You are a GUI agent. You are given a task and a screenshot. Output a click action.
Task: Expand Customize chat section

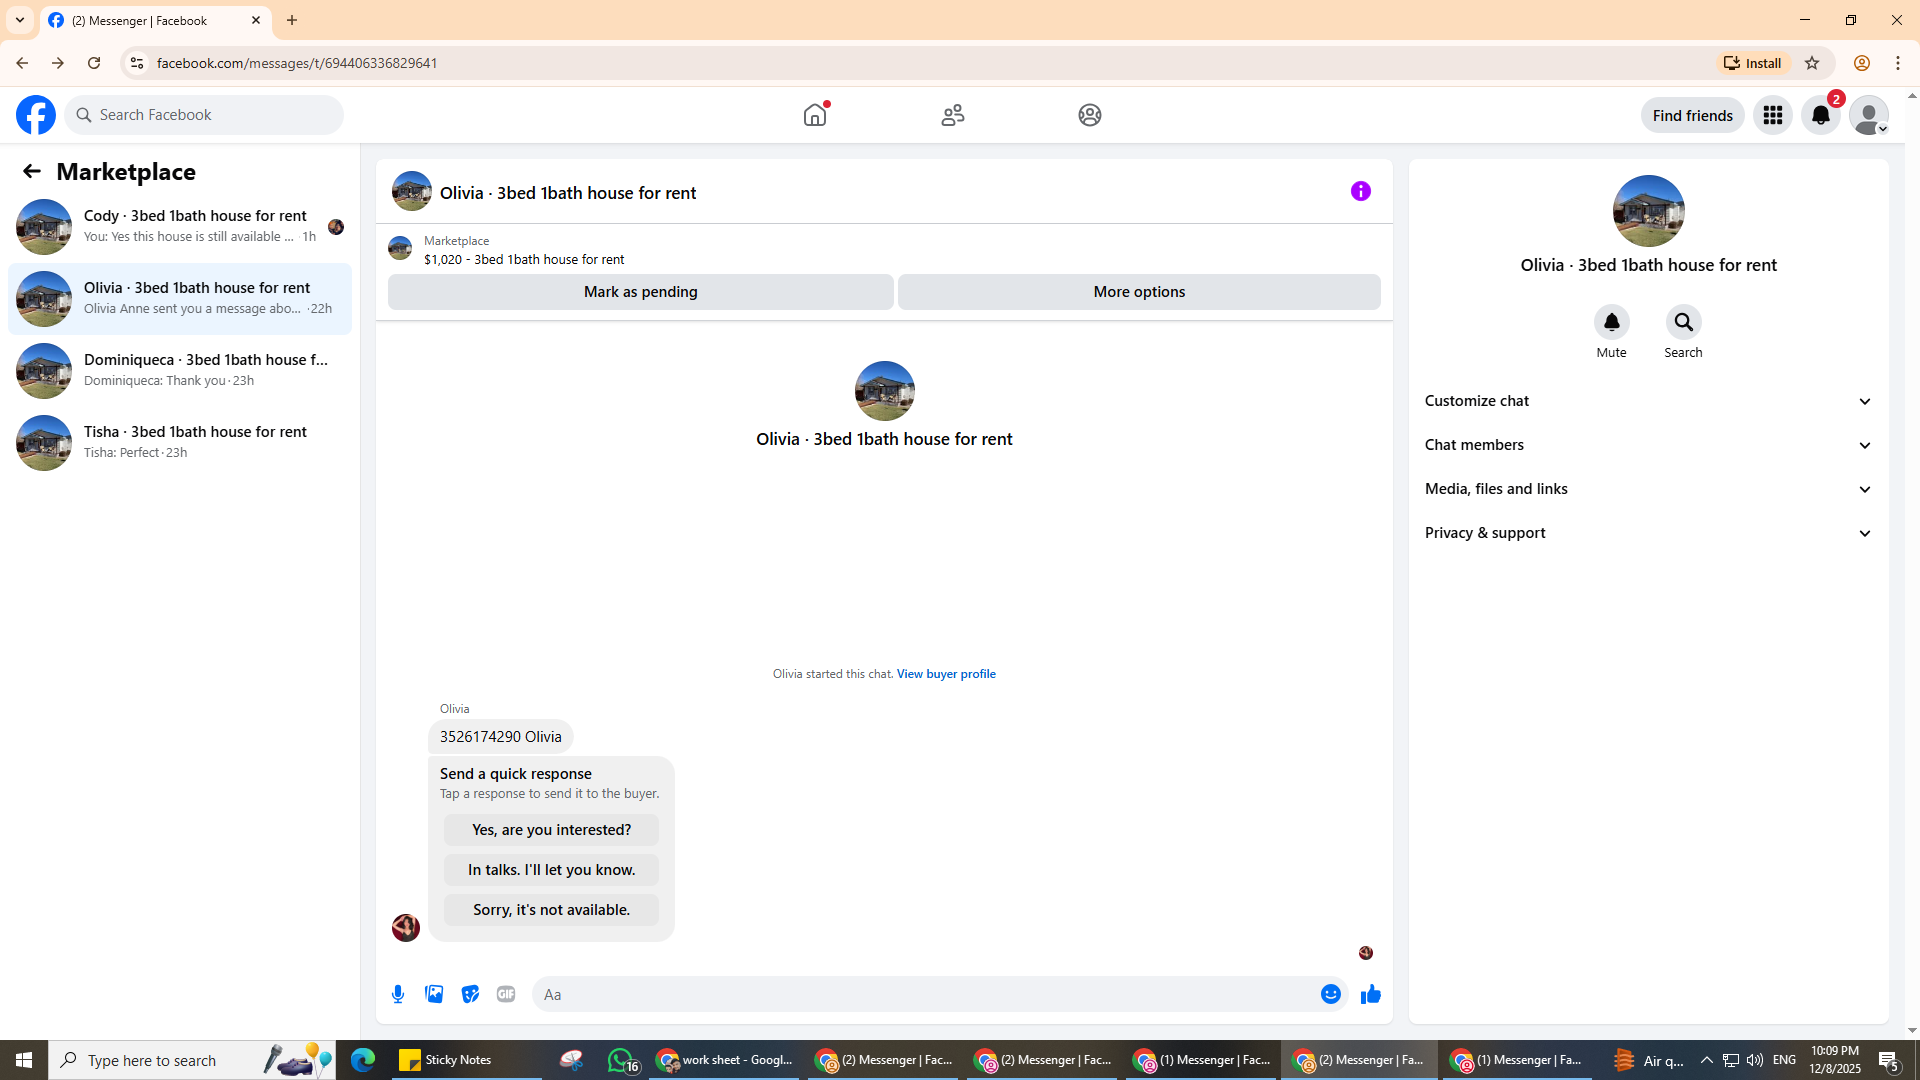pyautogui.click(x=1648, y=401)
